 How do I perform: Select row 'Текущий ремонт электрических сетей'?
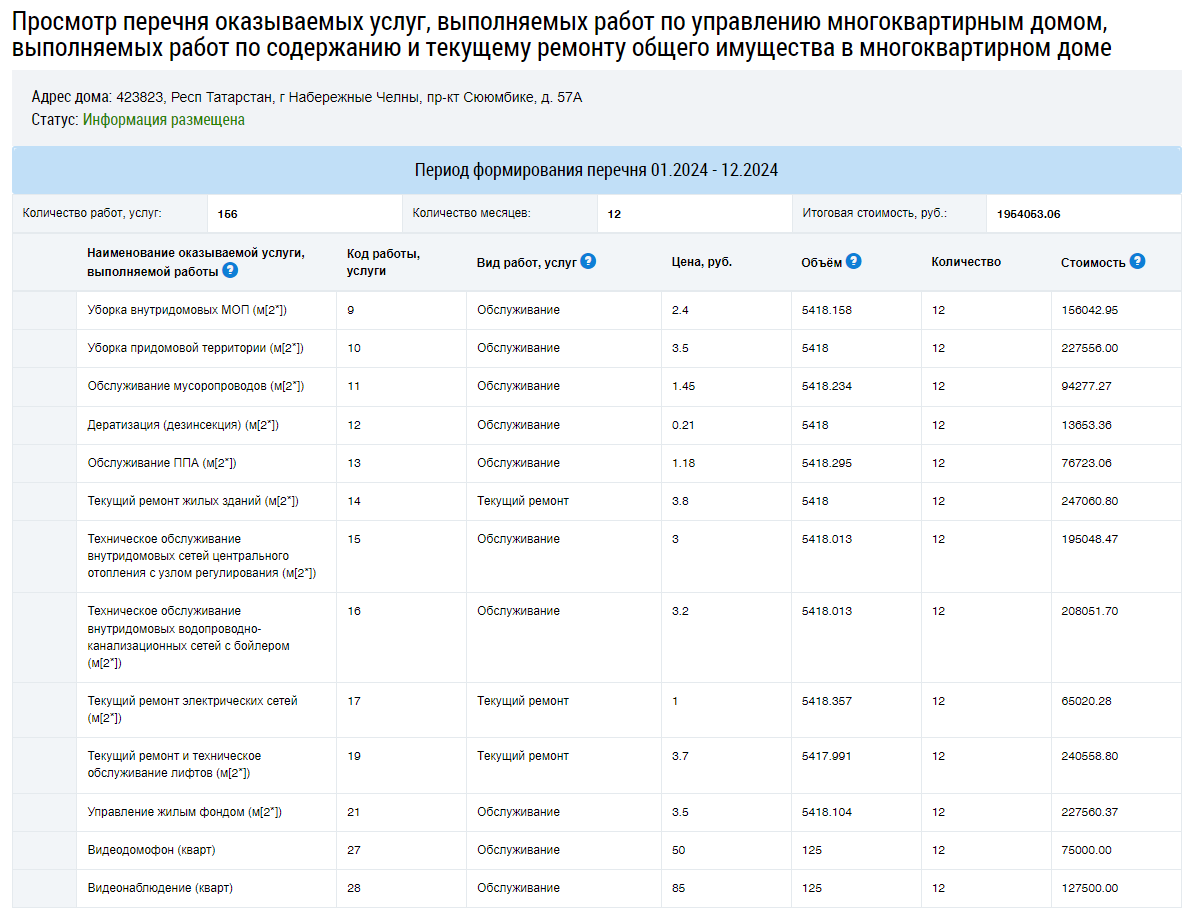[x=596, y=710]
